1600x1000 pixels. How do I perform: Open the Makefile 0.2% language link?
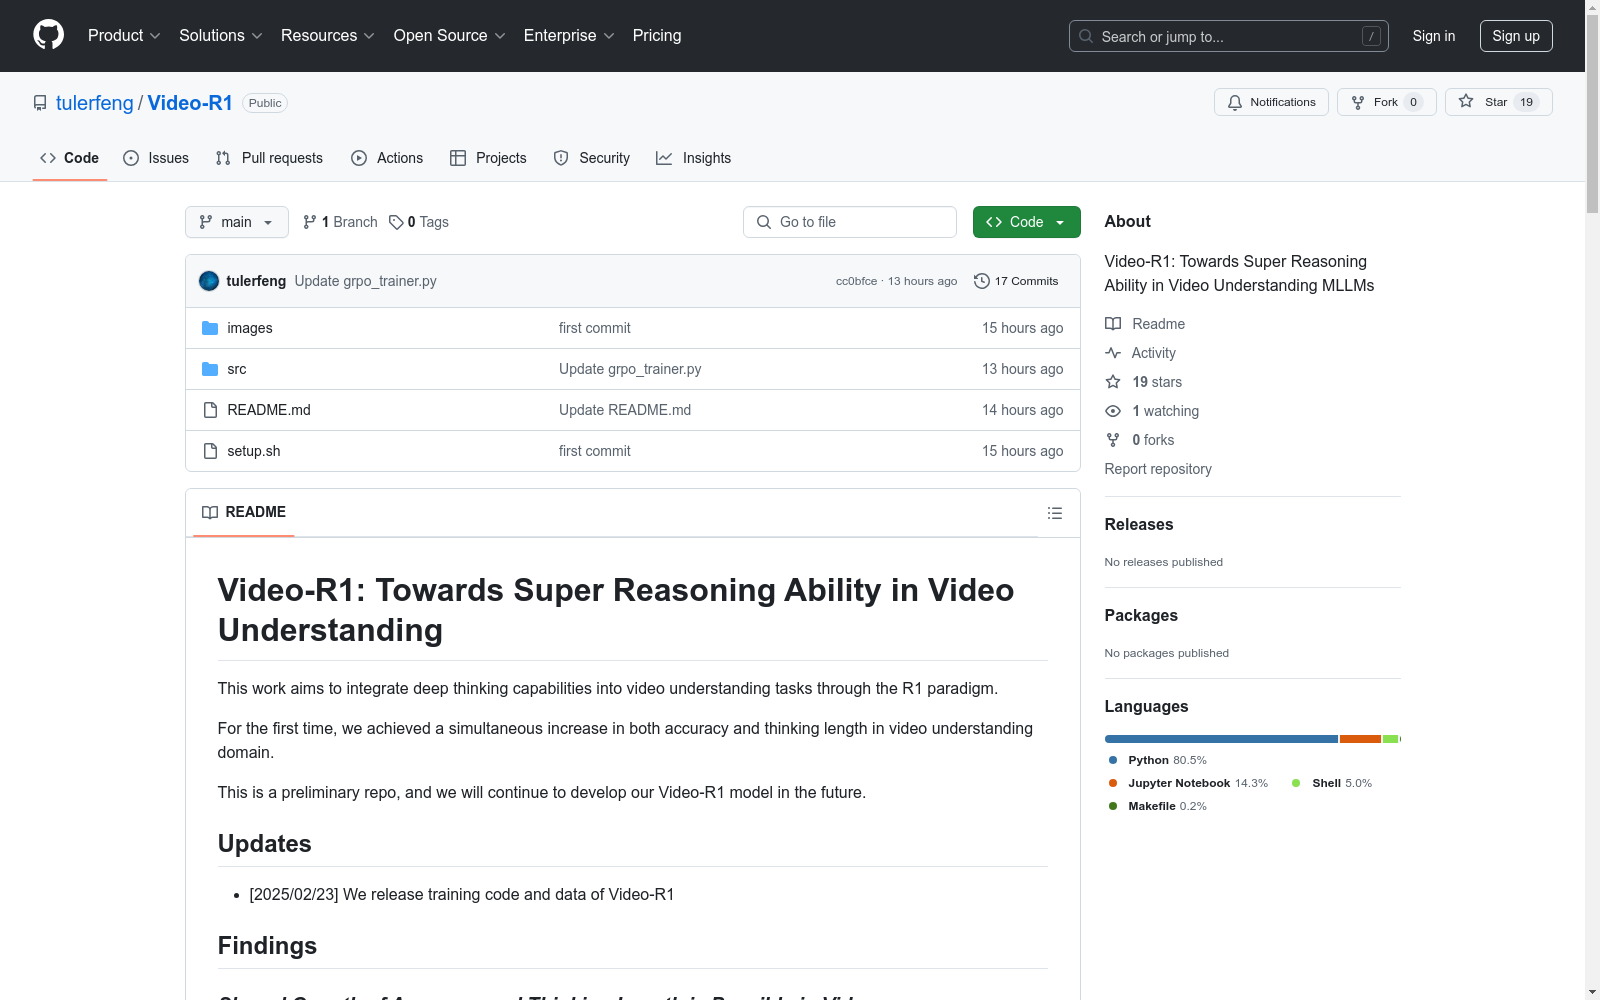1158,806
